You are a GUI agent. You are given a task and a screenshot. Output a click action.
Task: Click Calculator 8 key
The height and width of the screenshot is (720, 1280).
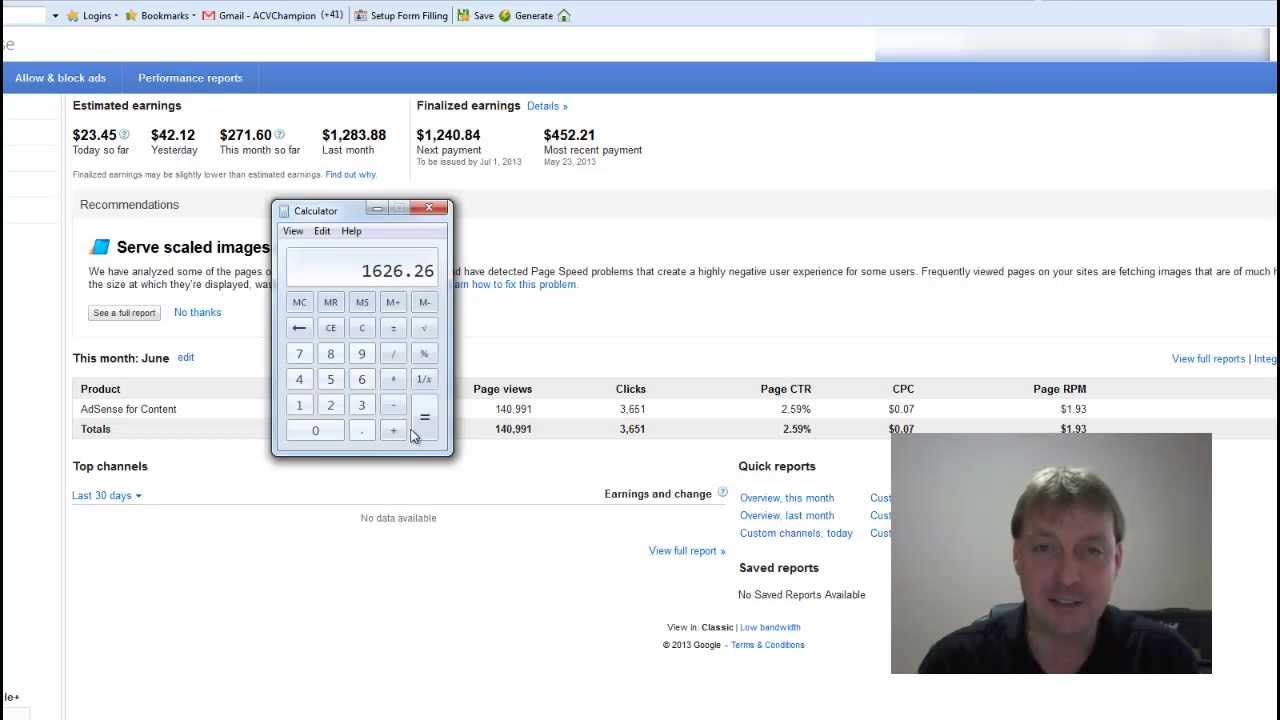pos(331,354)
